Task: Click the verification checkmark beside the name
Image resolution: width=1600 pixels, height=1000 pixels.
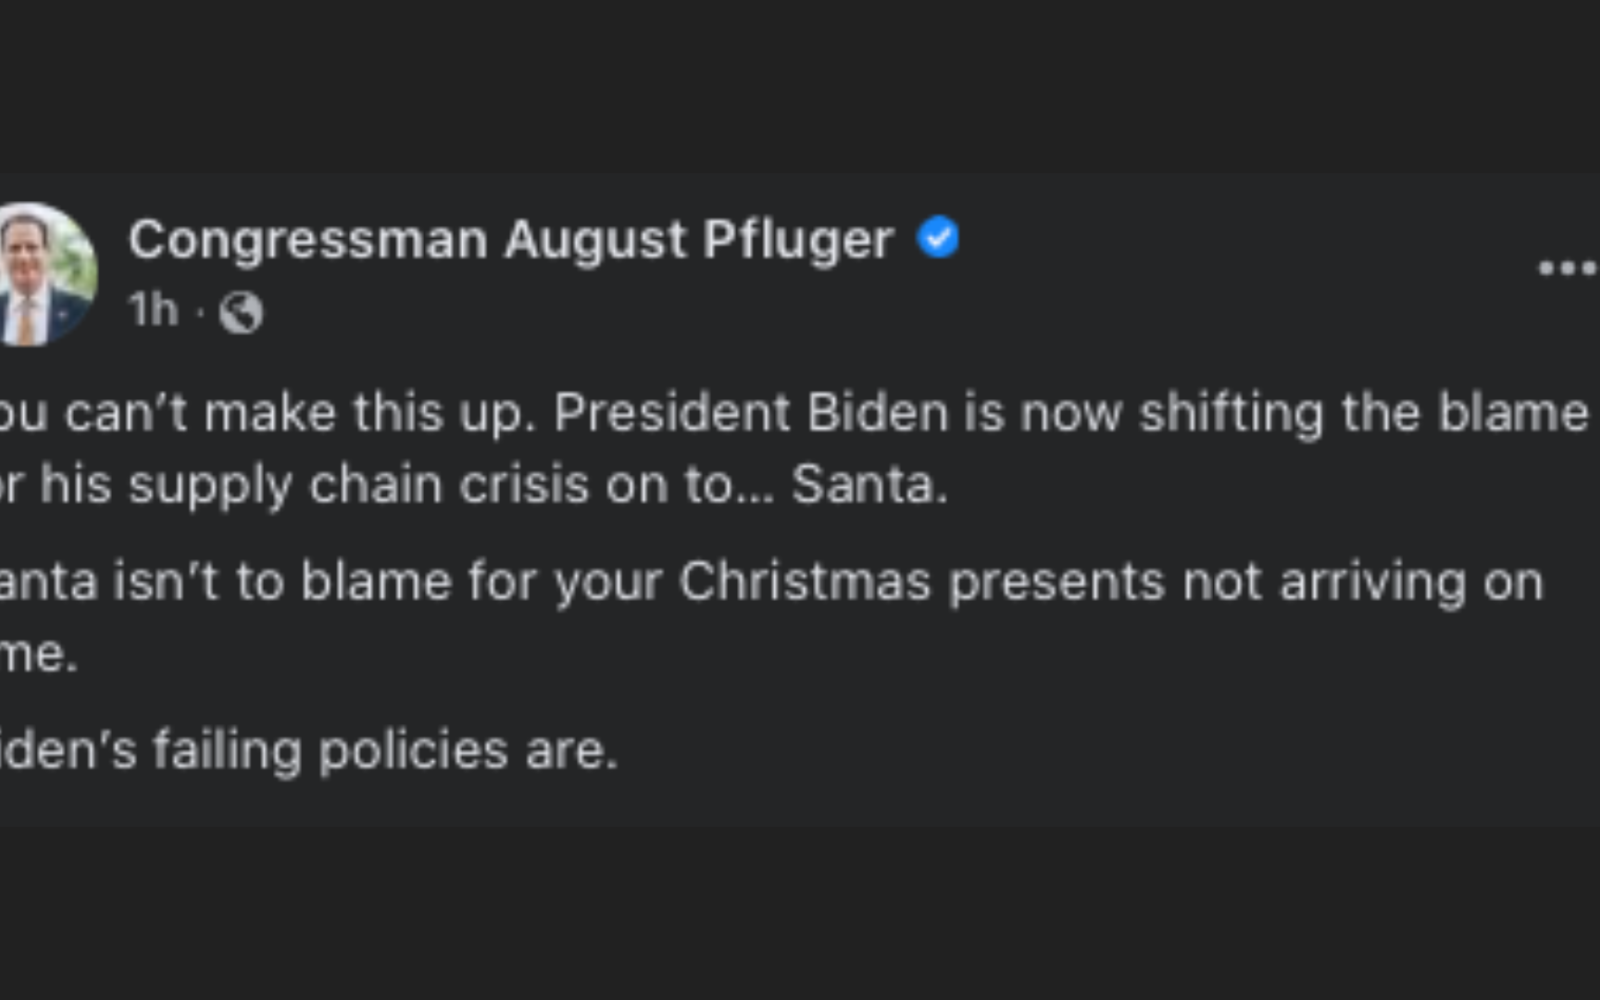Action: [x=938, y=237]
